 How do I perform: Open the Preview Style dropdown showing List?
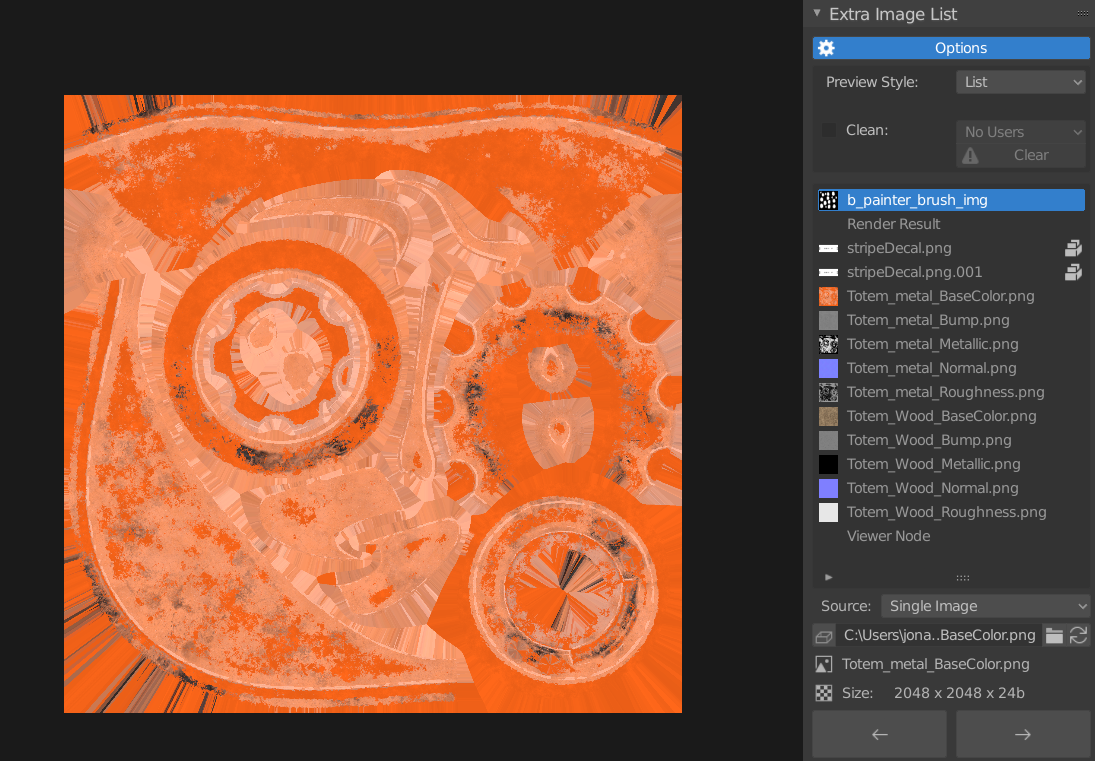1020,81
